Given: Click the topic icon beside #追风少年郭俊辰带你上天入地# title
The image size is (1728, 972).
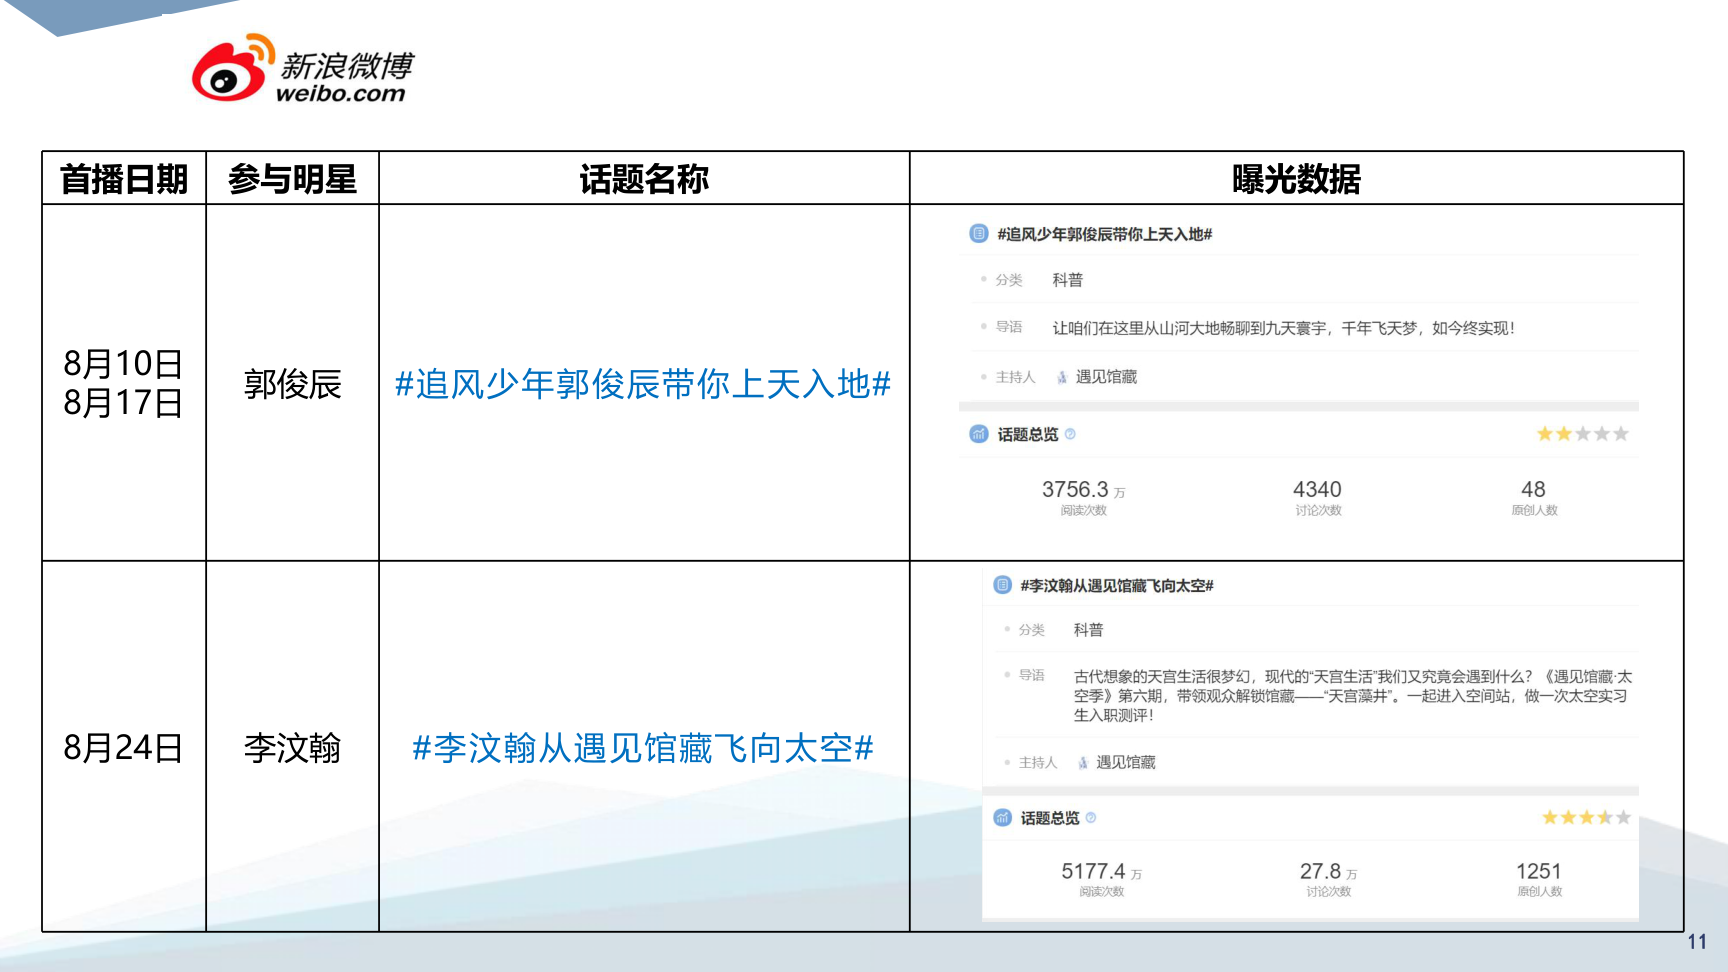Looking at the screenshot, I should coord(979,234).
